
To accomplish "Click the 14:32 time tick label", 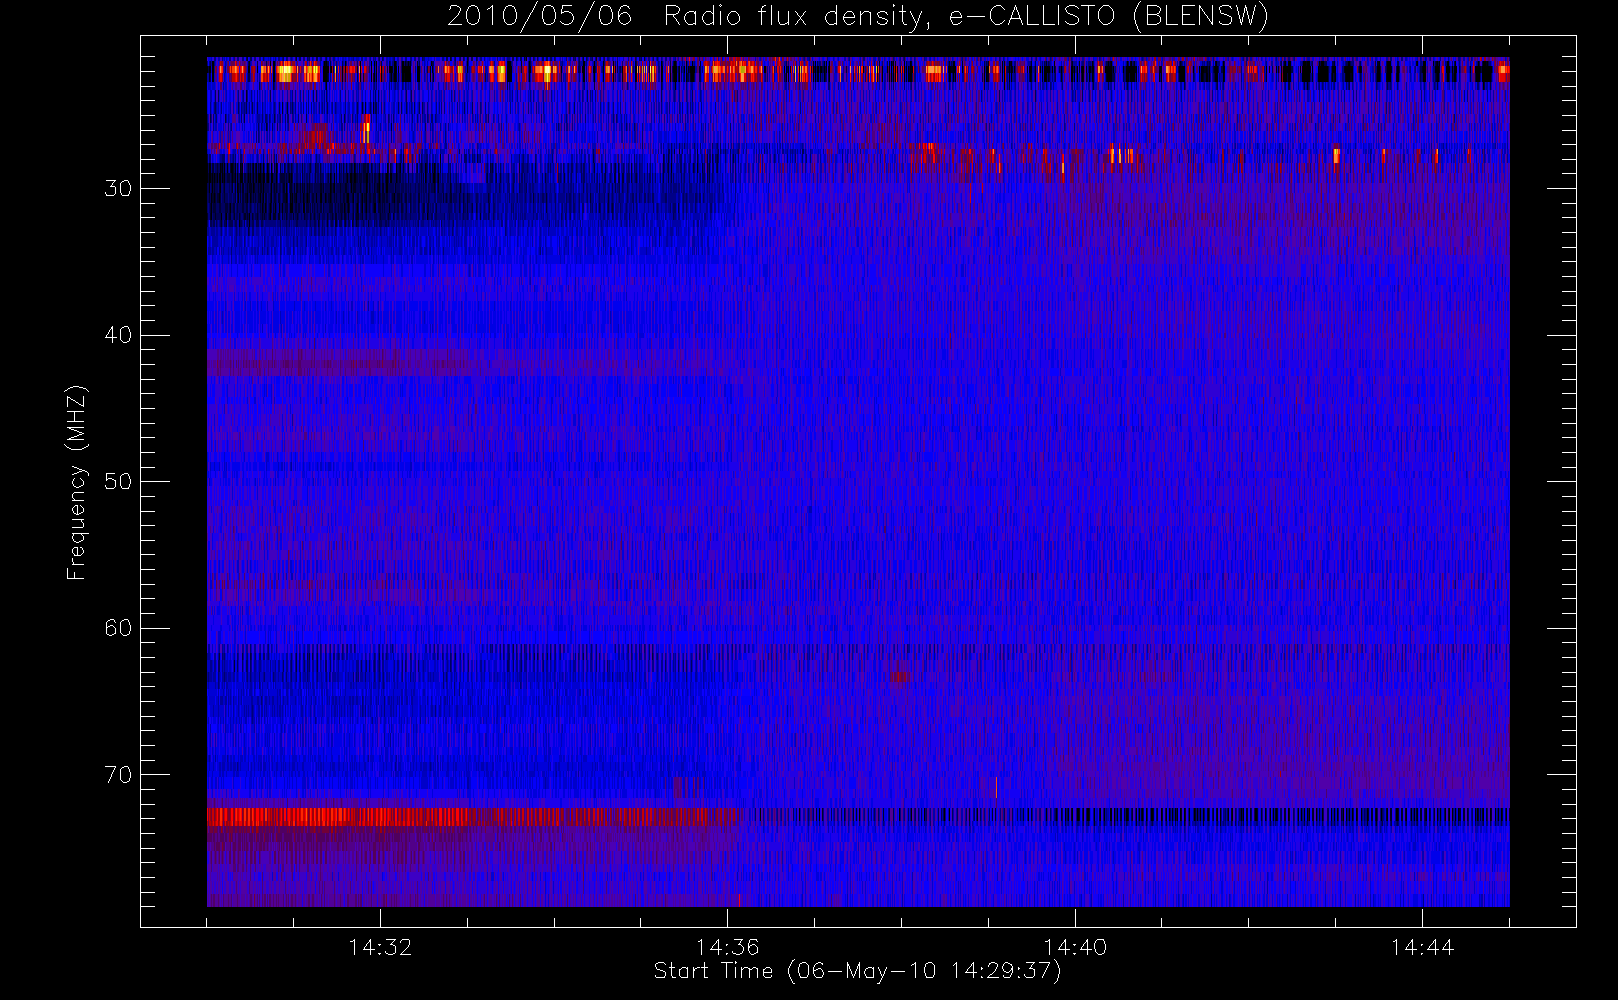I will [x=380, y=947].
